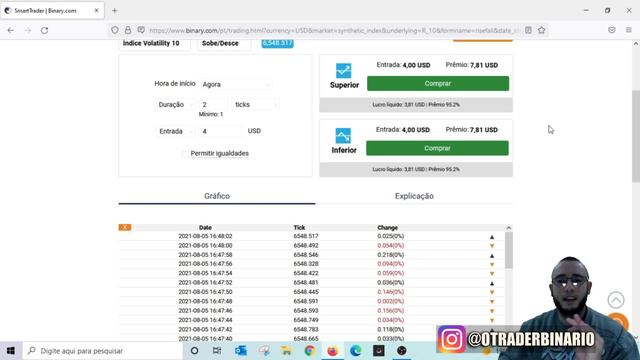Viewport: 640px width, 360px height.
Task: Open Firefox from the taskbar
Action: [333, 351]
